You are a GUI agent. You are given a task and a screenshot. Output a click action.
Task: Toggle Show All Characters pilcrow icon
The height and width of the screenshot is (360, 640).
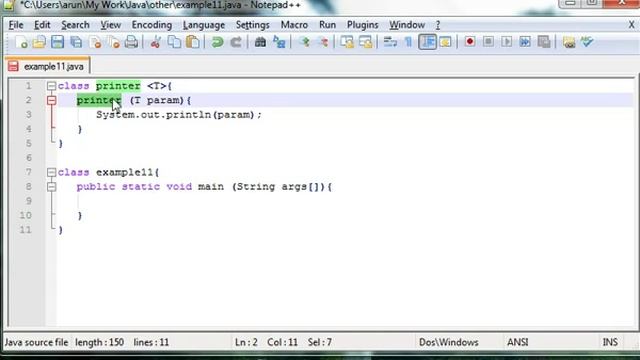pyautogui.click(x=409, y=42)
